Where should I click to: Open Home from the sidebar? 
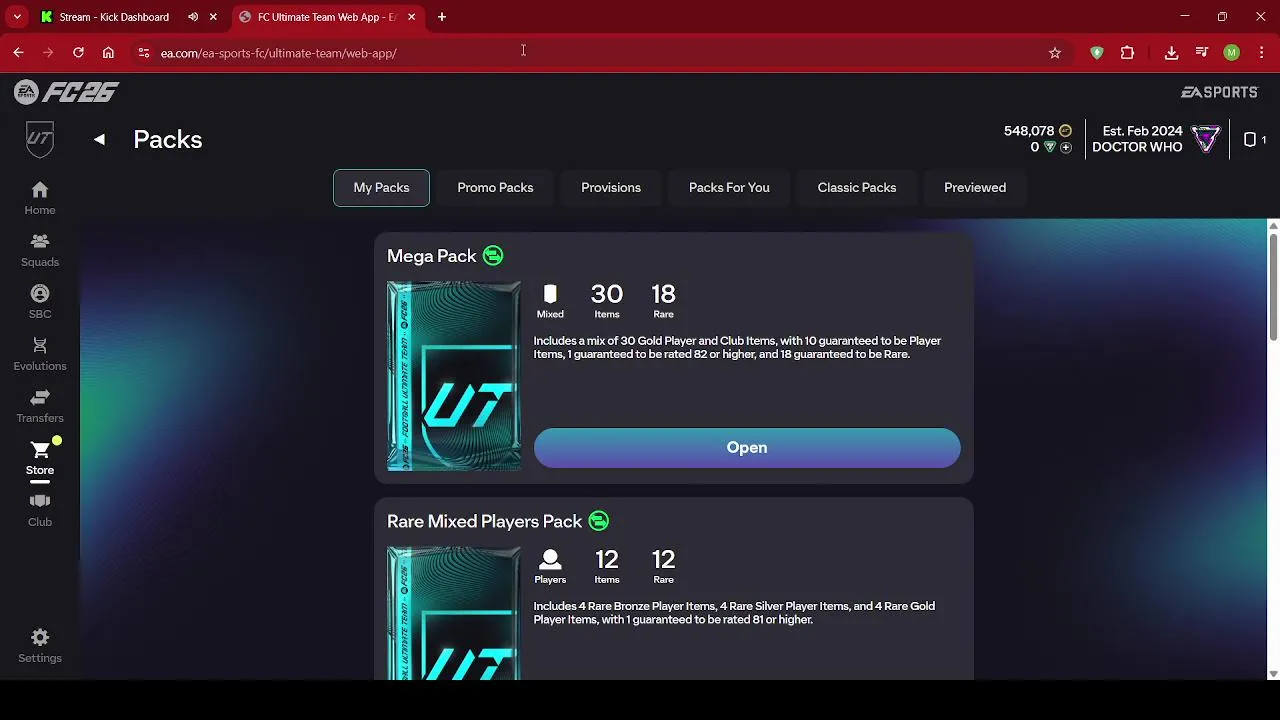[x=40, y=198]
